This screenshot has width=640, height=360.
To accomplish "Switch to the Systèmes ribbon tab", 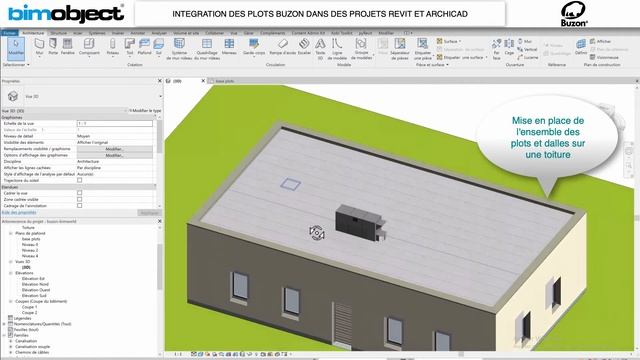I will pos(97,33).
